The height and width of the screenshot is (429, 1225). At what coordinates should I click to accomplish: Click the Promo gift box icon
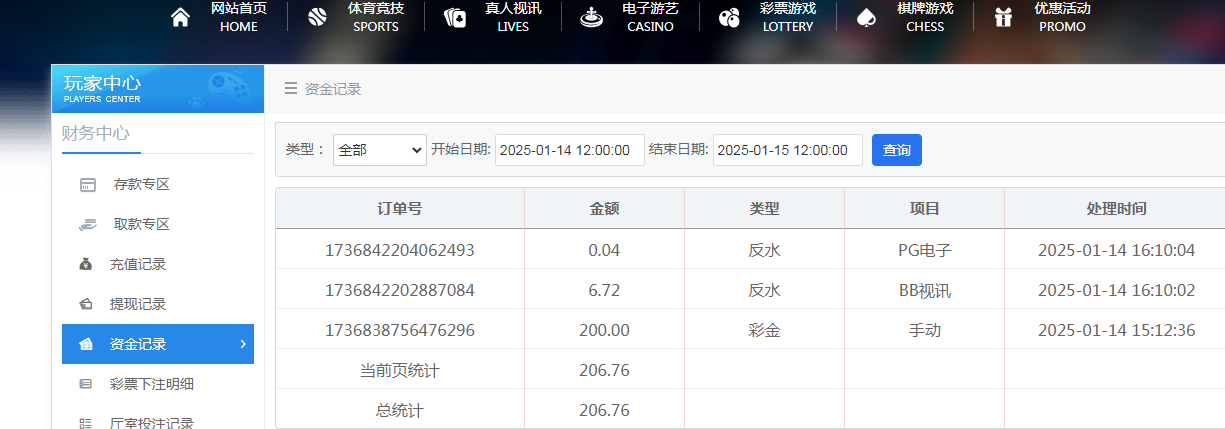[x=1003, y=18]
